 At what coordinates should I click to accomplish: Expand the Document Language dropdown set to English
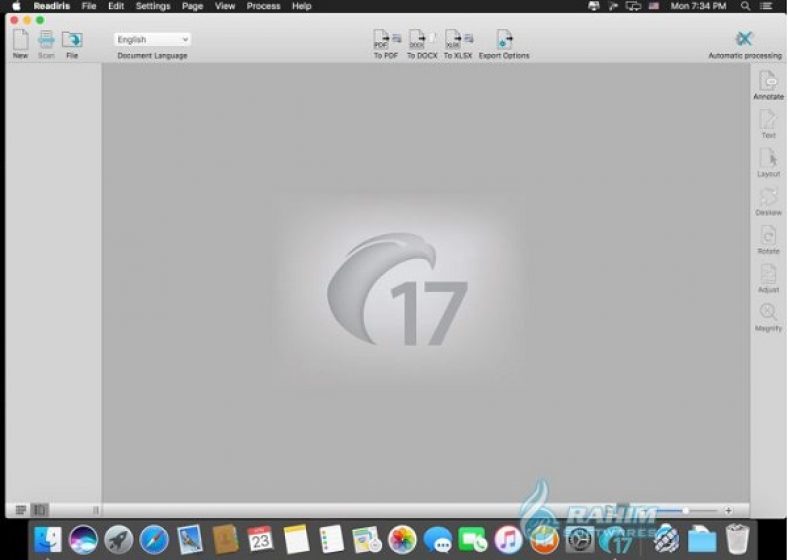[152, 39]
